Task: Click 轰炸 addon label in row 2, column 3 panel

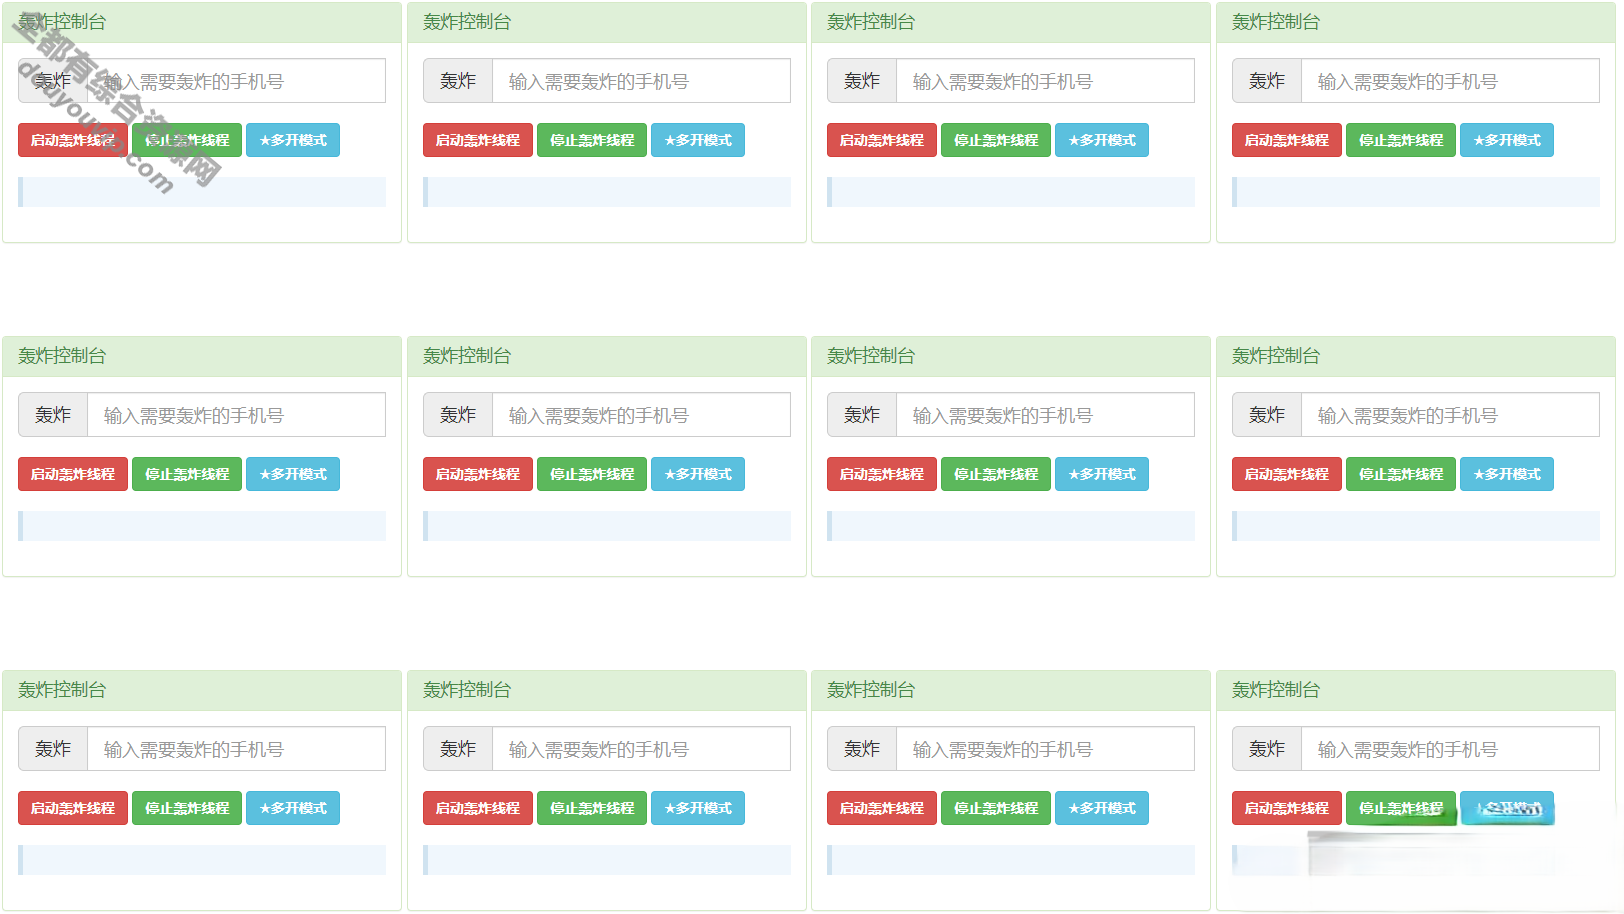Action: pyautogui.click(x=862, y=415)
